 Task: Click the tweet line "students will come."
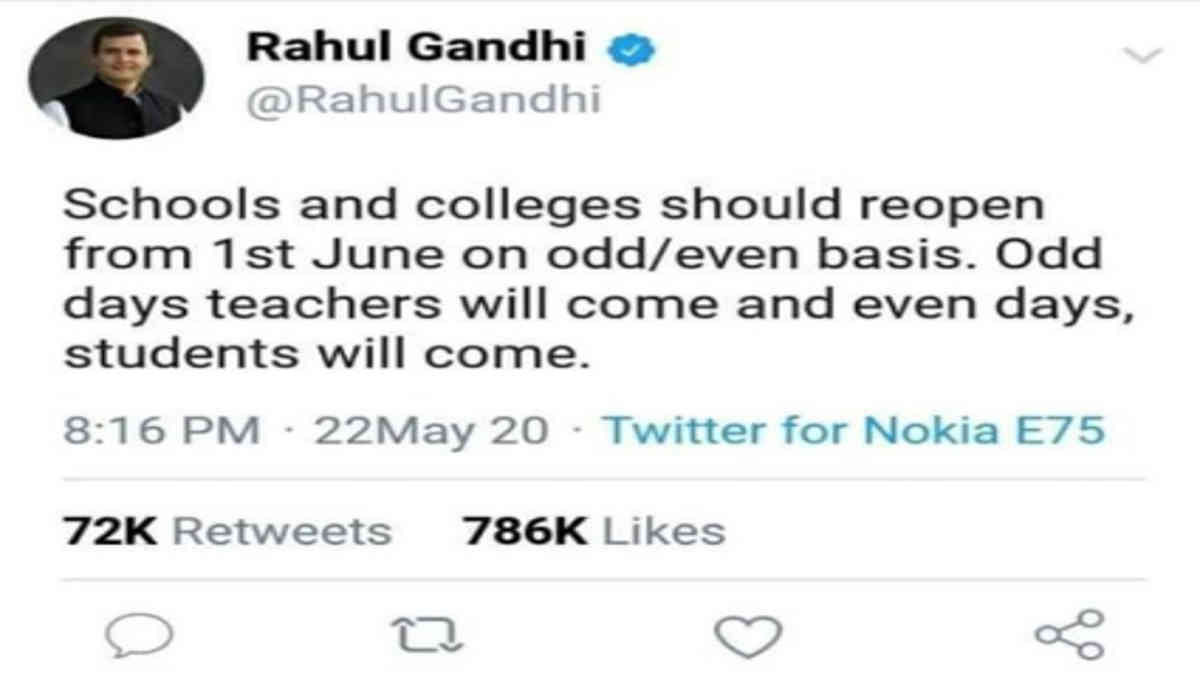point(322,355)
